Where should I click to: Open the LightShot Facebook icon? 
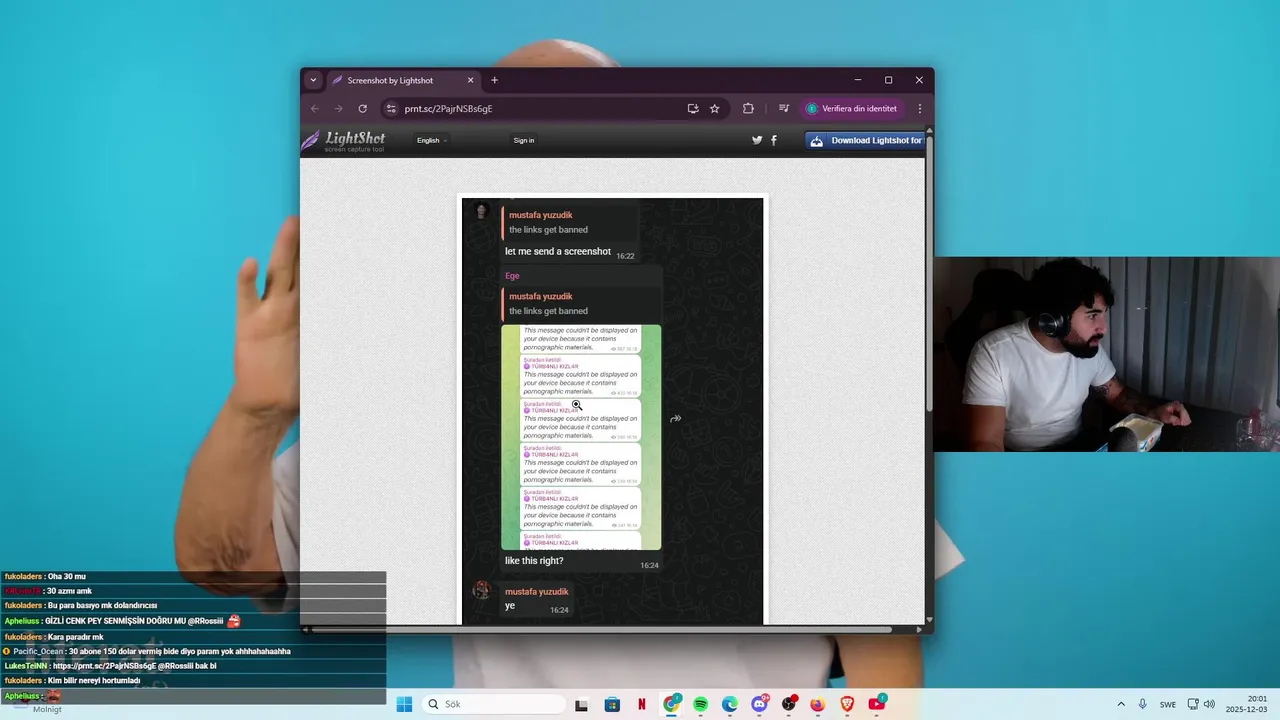pos(774,140)
